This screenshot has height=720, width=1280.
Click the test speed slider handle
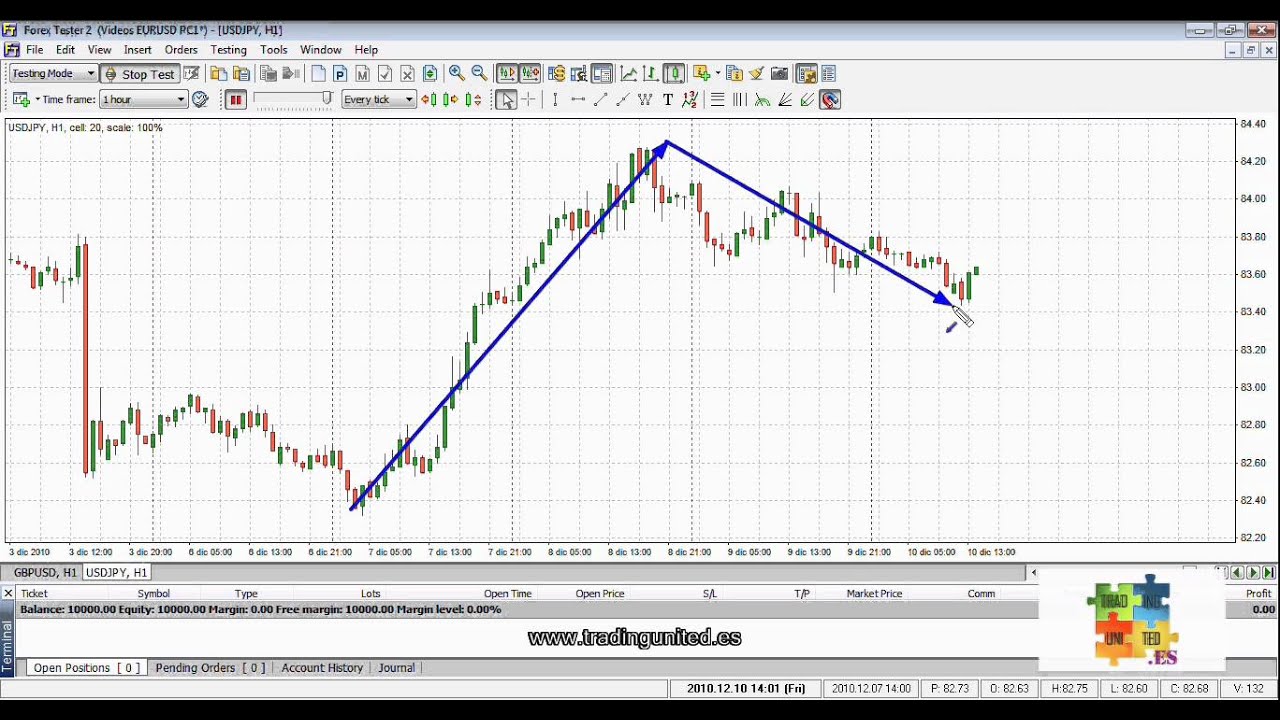point(326,98)
